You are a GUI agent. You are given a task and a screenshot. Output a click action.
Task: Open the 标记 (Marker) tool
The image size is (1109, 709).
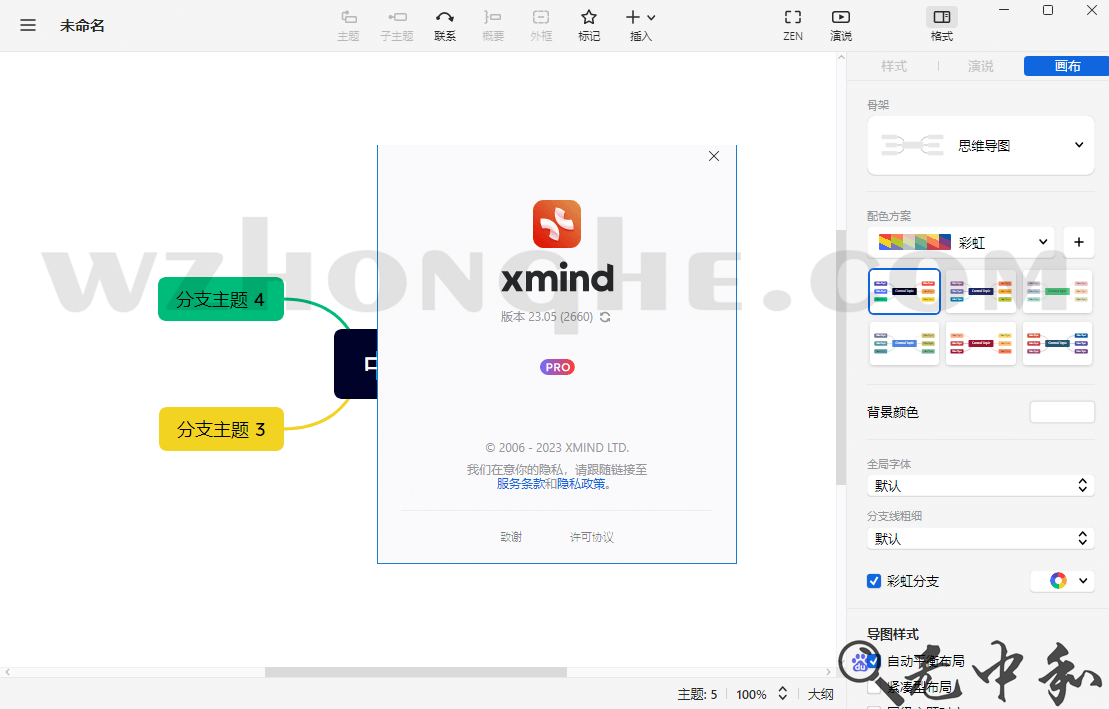(x=589, y=25)
